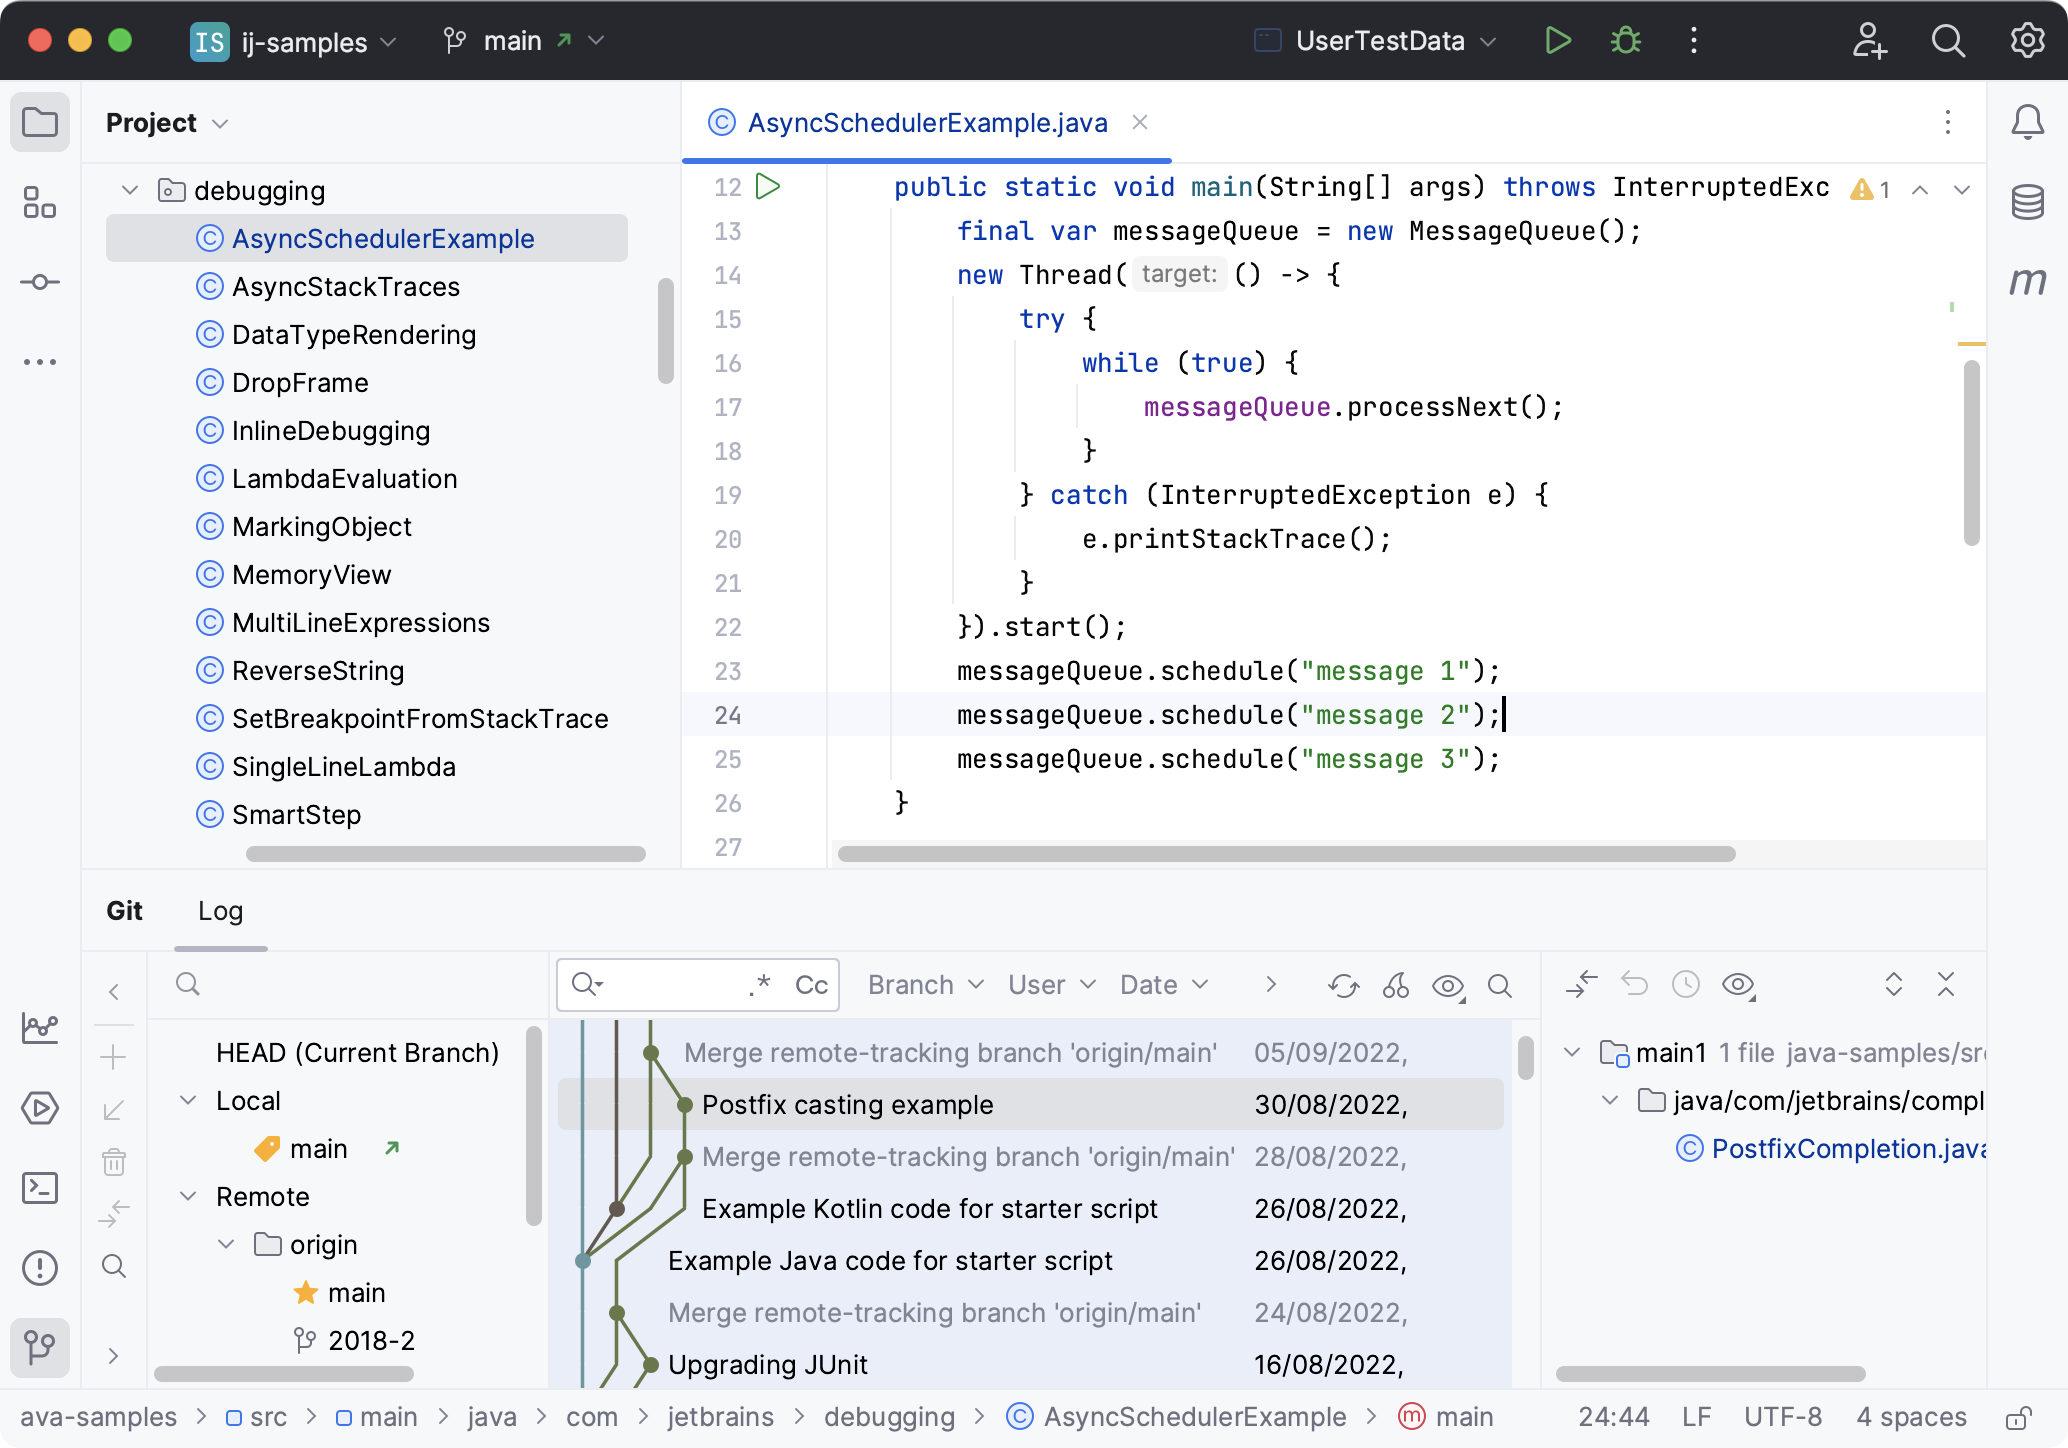2068x1448 pixels.
Task: Refresh the Git log with the refresh icon
Action: (x=1343, y=986)
